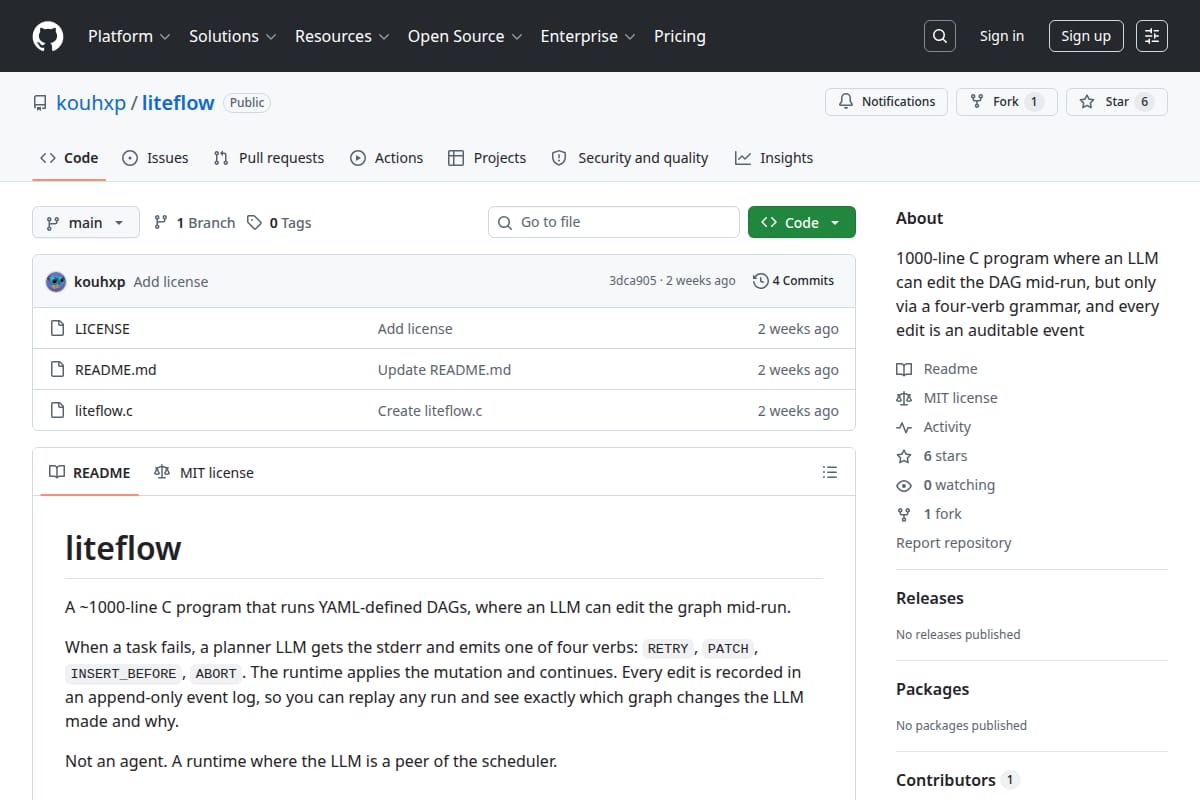The image size is (1200, 800).
Task: Expand the Platform menu
Action: pos(129,36)
